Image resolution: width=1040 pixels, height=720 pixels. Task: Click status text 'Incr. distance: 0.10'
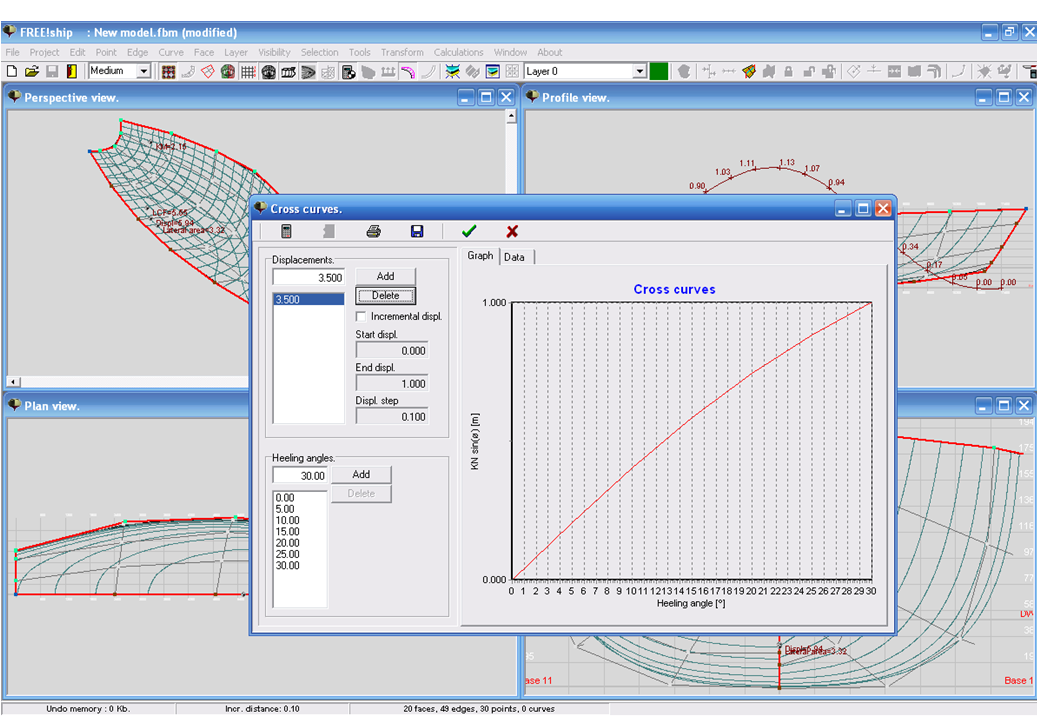point(262,709)
